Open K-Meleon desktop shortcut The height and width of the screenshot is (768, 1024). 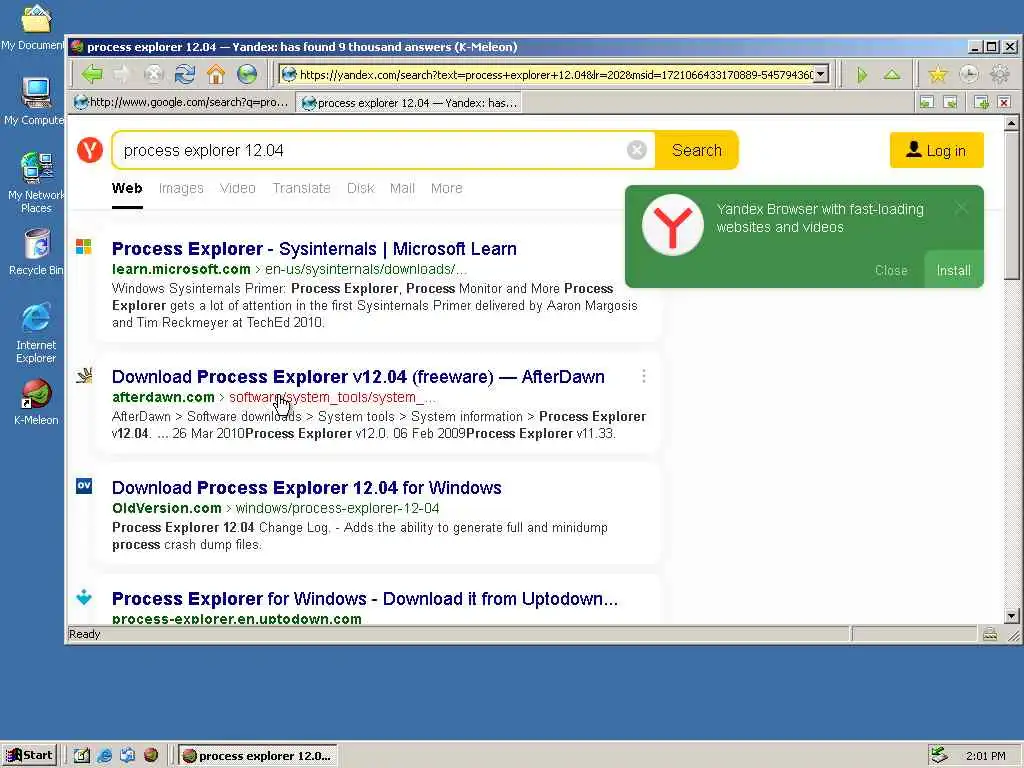36,402
